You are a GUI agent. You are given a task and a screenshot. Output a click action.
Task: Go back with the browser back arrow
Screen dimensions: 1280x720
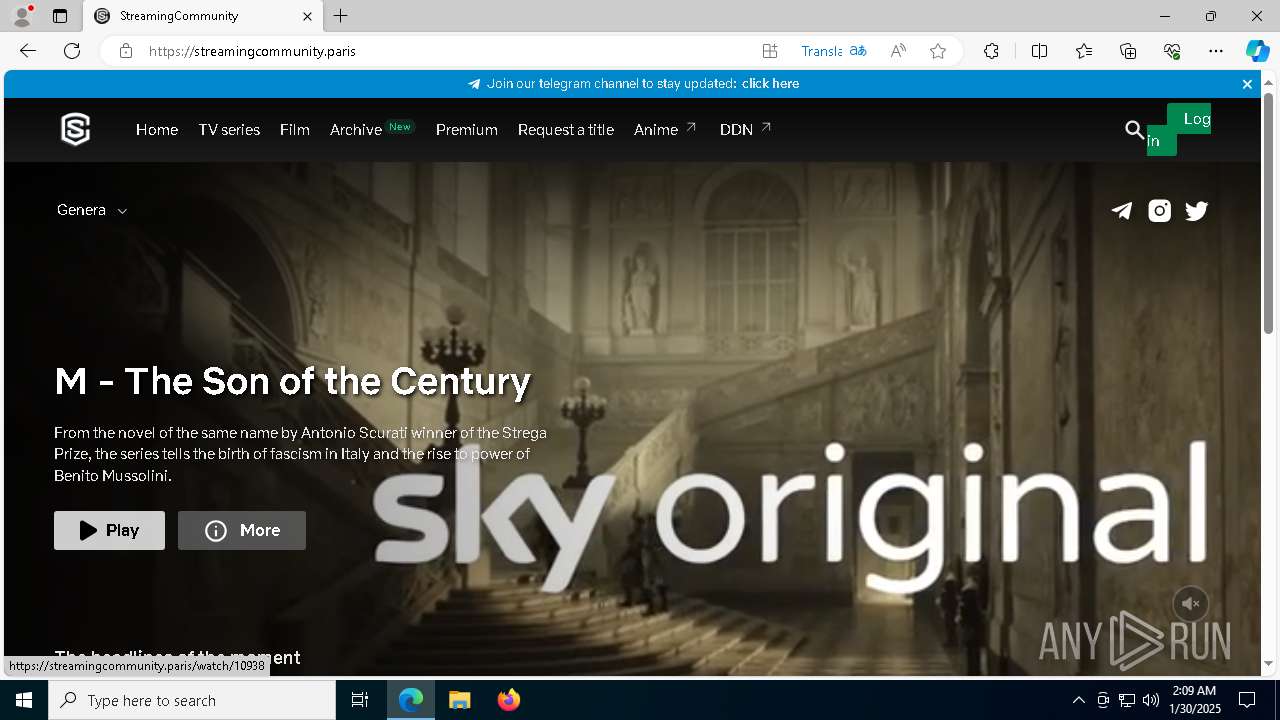click(x=28, y=51)
